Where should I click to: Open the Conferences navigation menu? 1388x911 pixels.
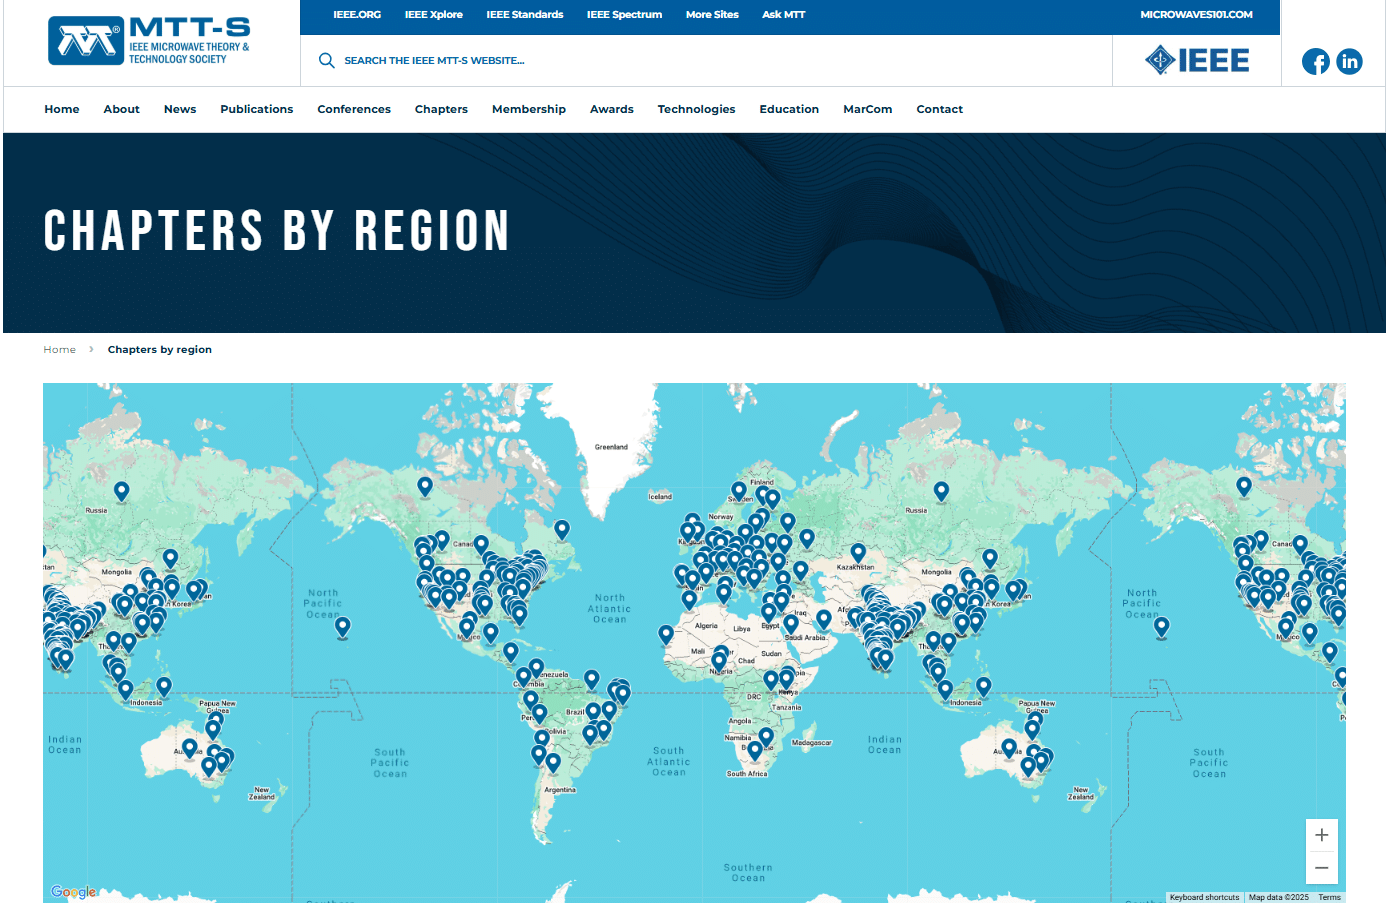354,110
